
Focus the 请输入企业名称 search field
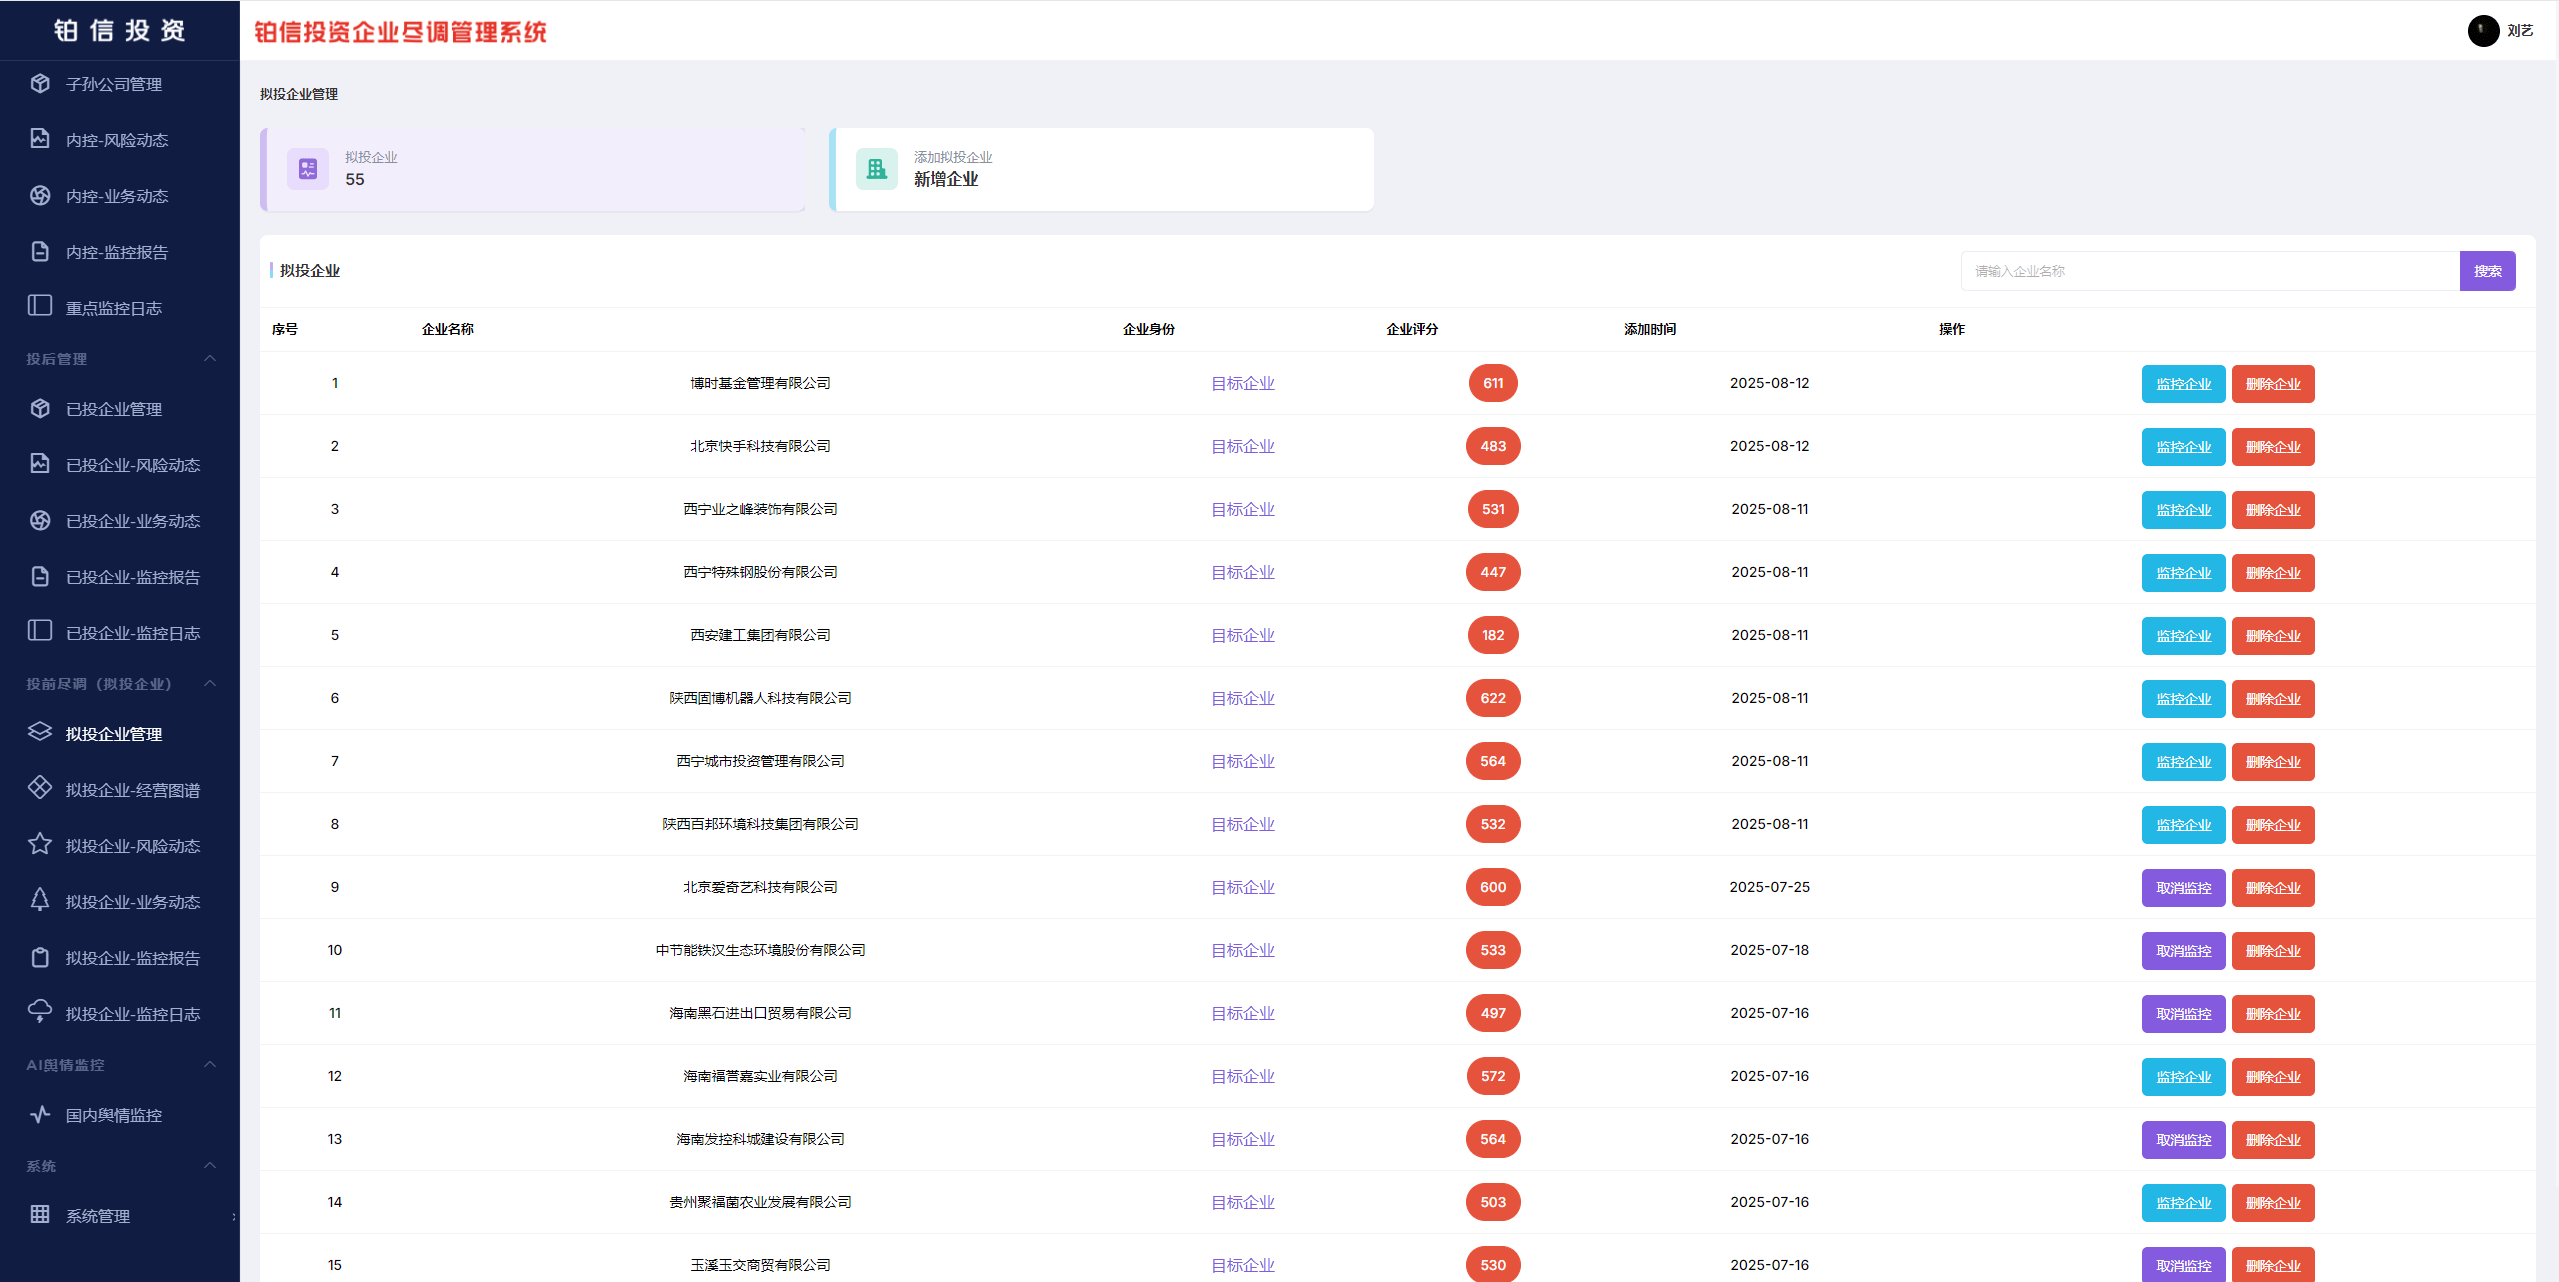(2209, 271)
